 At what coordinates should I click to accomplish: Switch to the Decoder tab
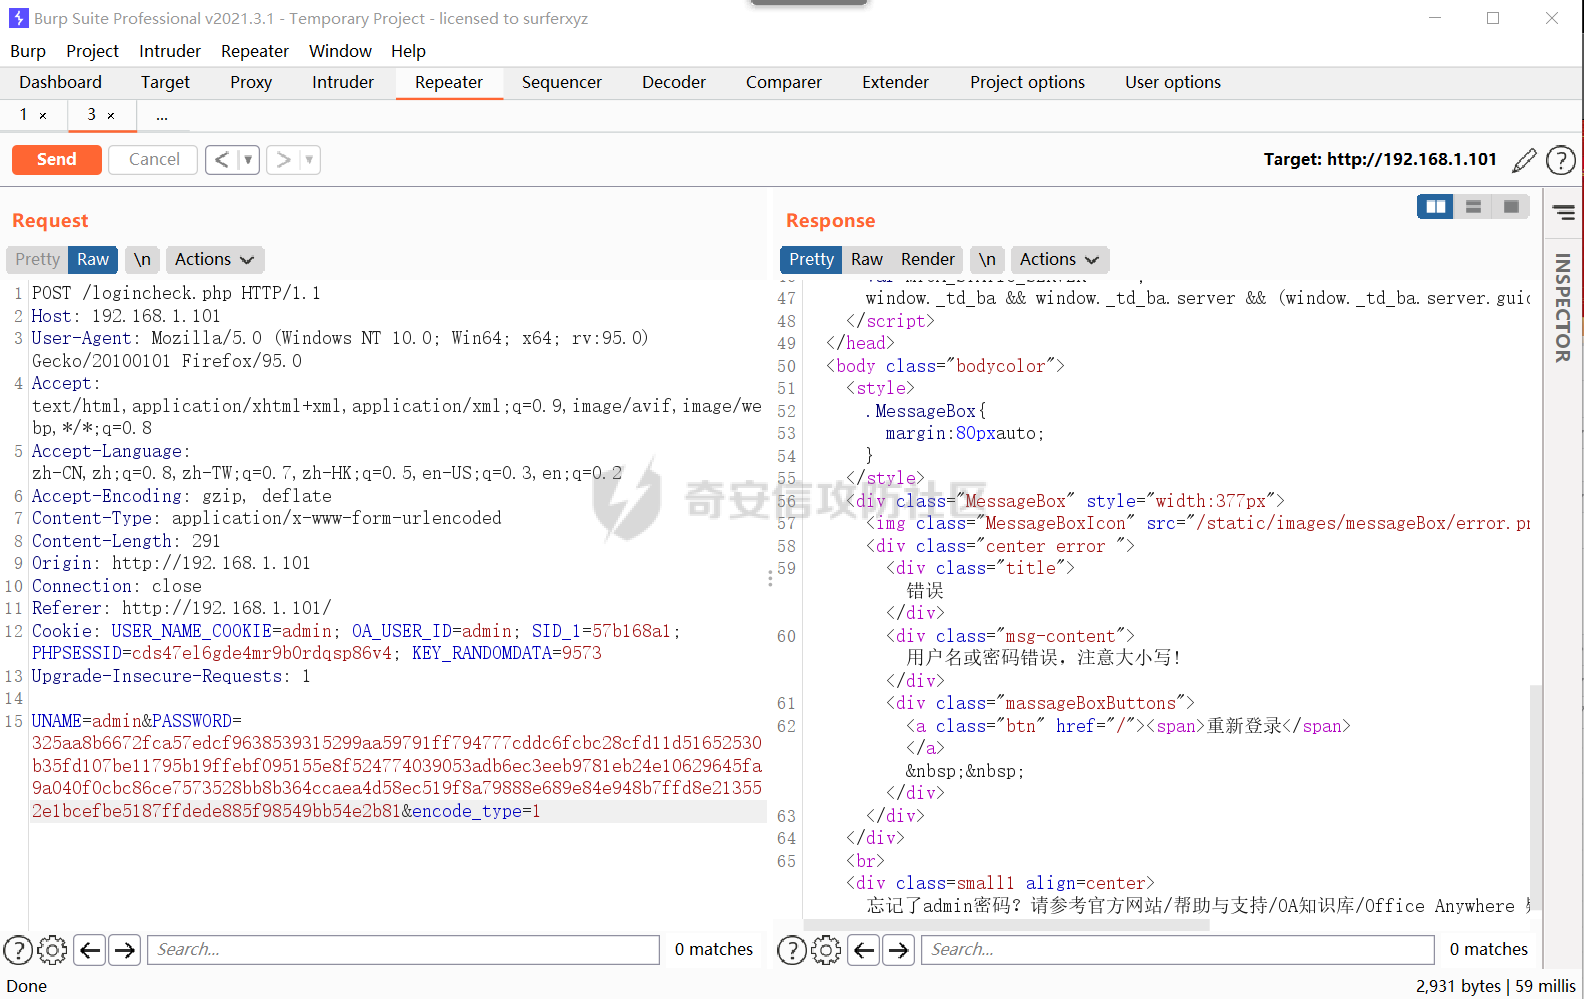[674, 83]
